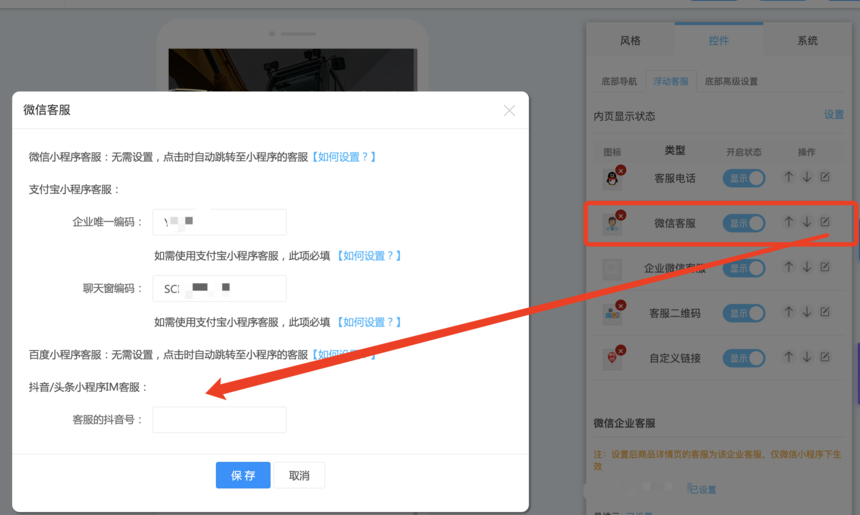Move 自定义链接 row down with arrow

click(807, 356)
